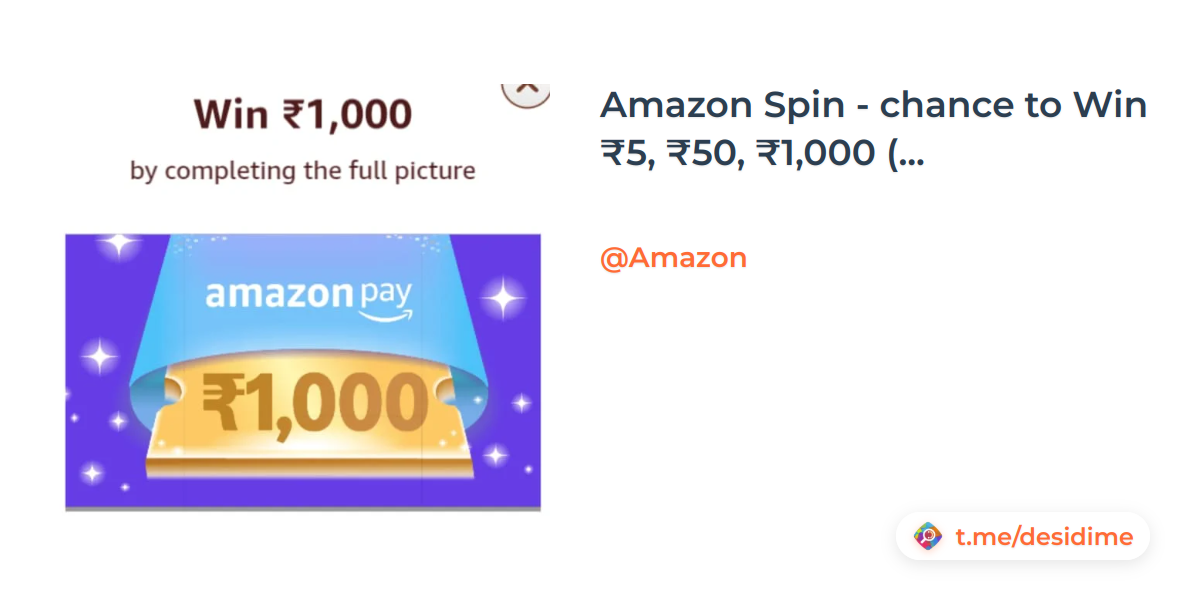Close the popup using the circular X icon

pos(526,90)
